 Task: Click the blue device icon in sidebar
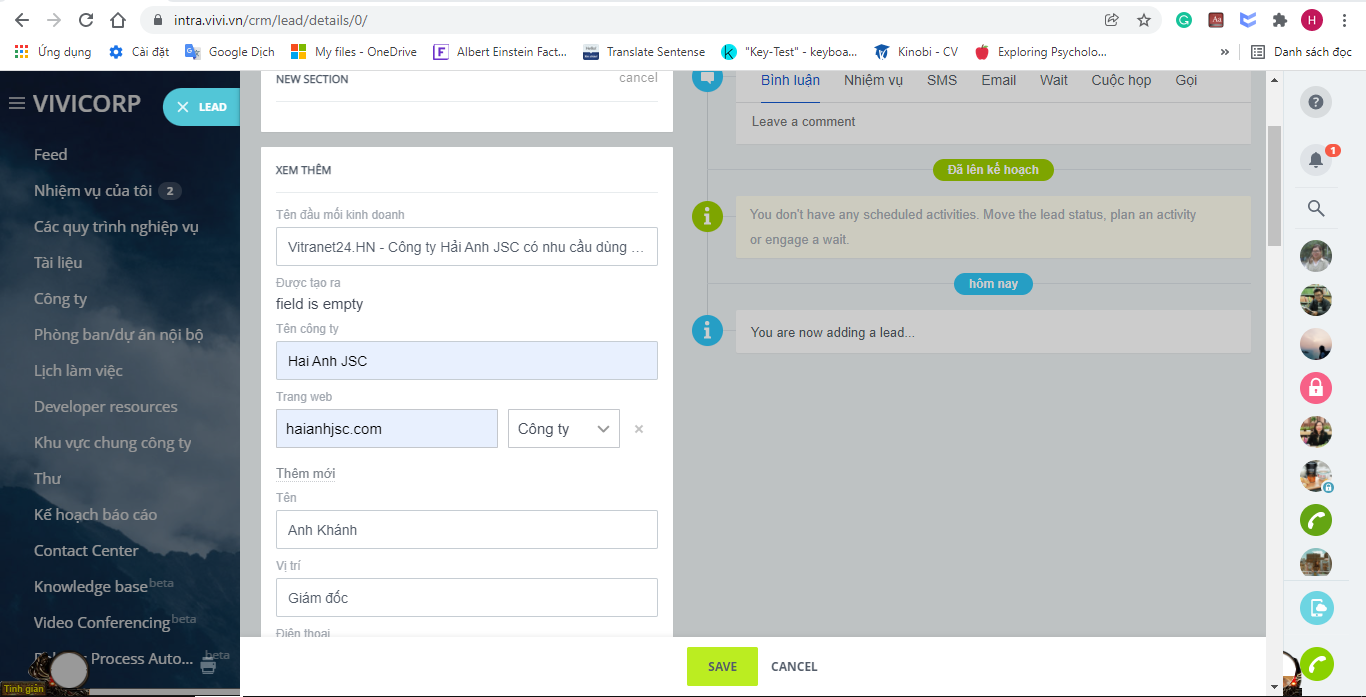tap(1316, 607)
